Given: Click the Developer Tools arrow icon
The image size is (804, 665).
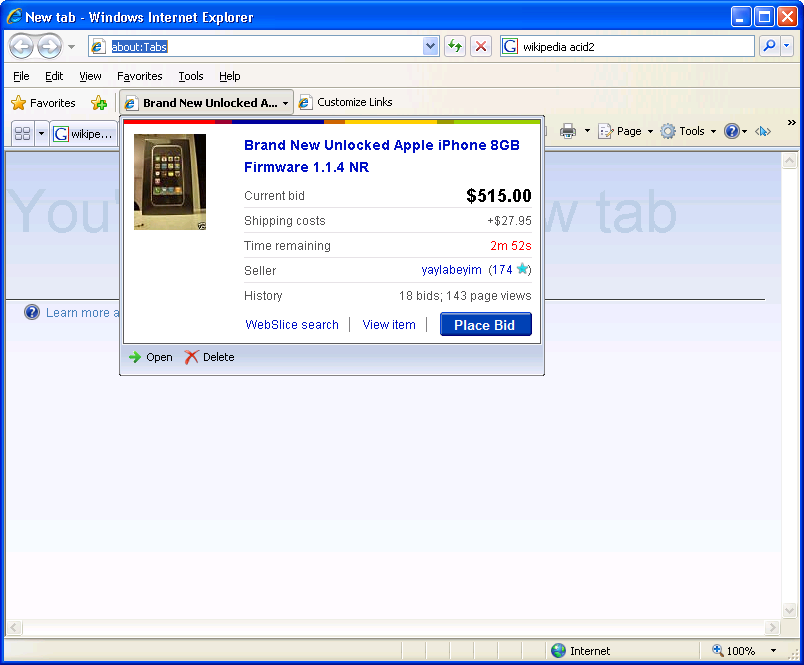Looking at the screenshot, I should (x=763, y=132).
